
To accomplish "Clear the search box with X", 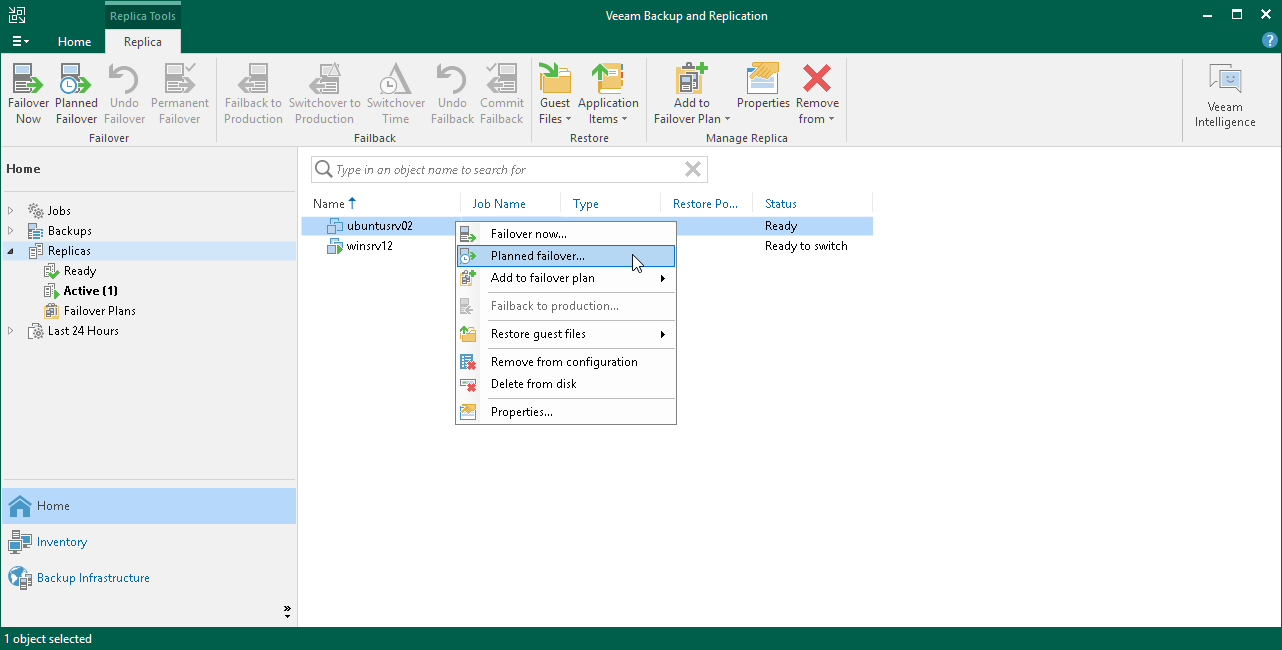I will click(692, 169).
